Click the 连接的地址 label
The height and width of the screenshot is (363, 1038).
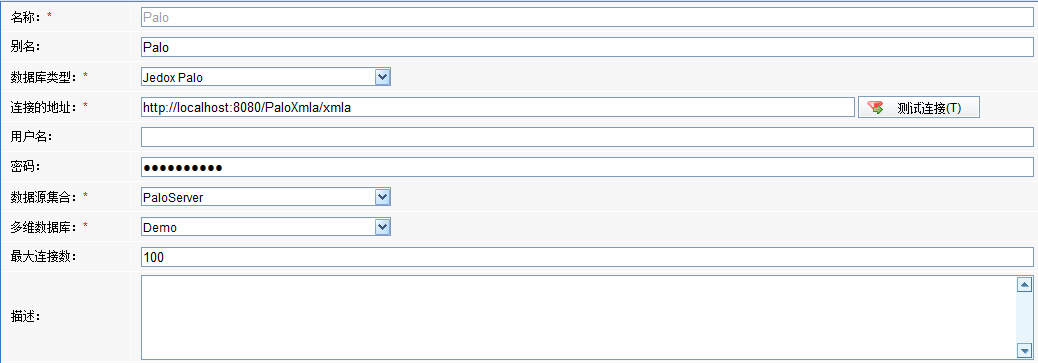click(x=44, y=107)
